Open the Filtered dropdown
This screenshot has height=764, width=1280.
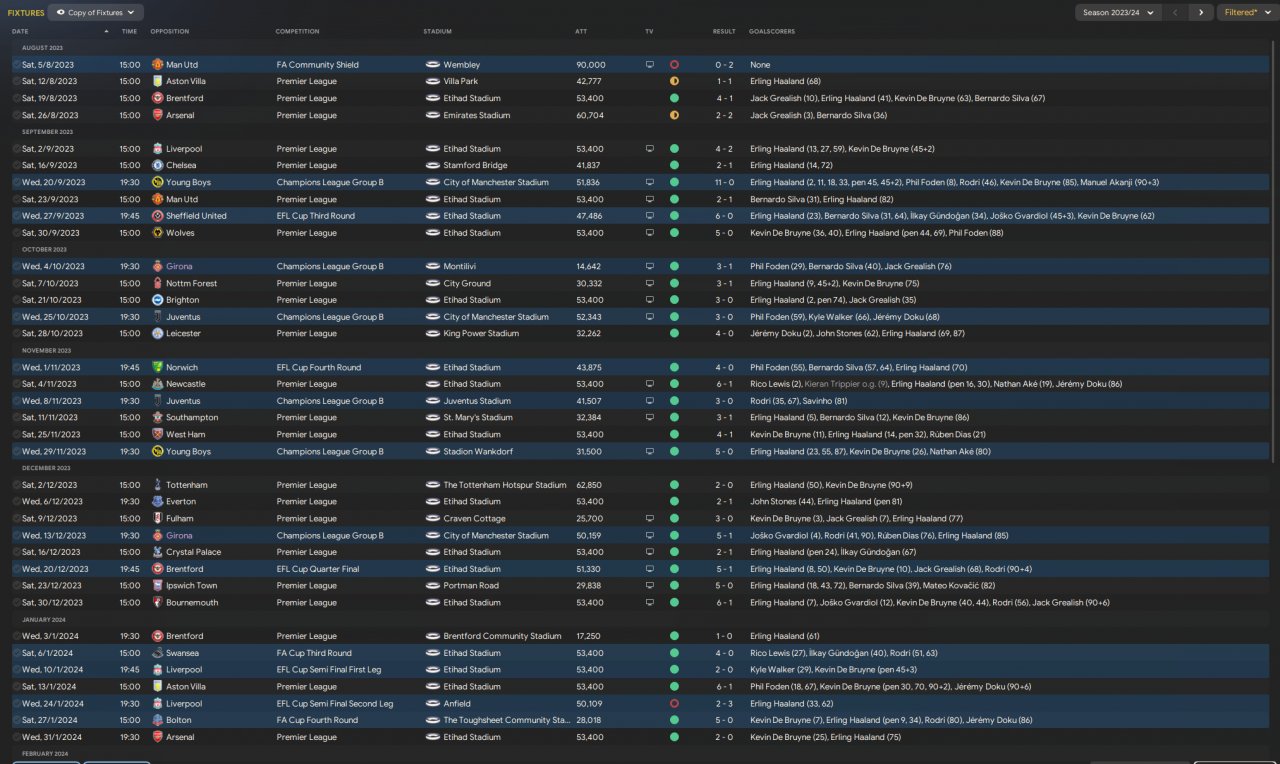[x=1246, y=13]
